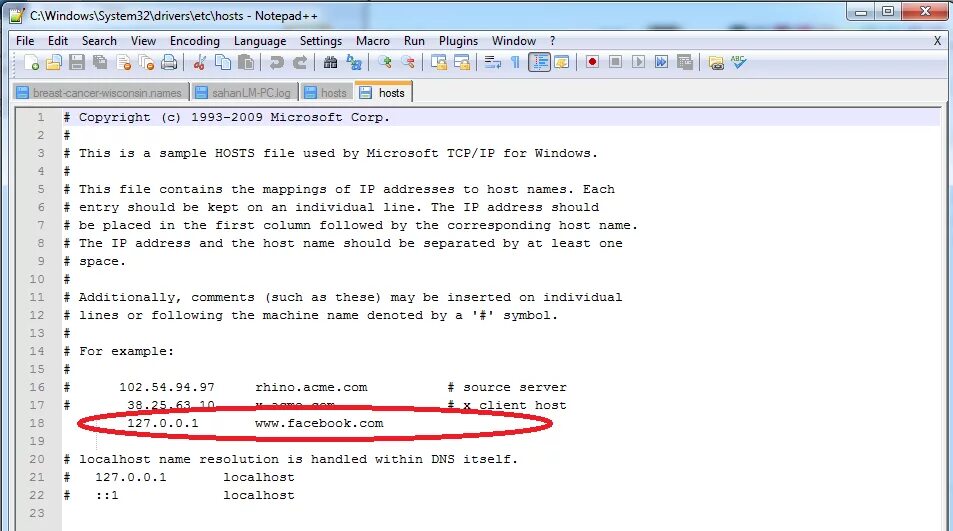Image resolution: width=953 pixels, height=531 pixels.
Task: Open the Settings menu
Action: pos(320,41)
